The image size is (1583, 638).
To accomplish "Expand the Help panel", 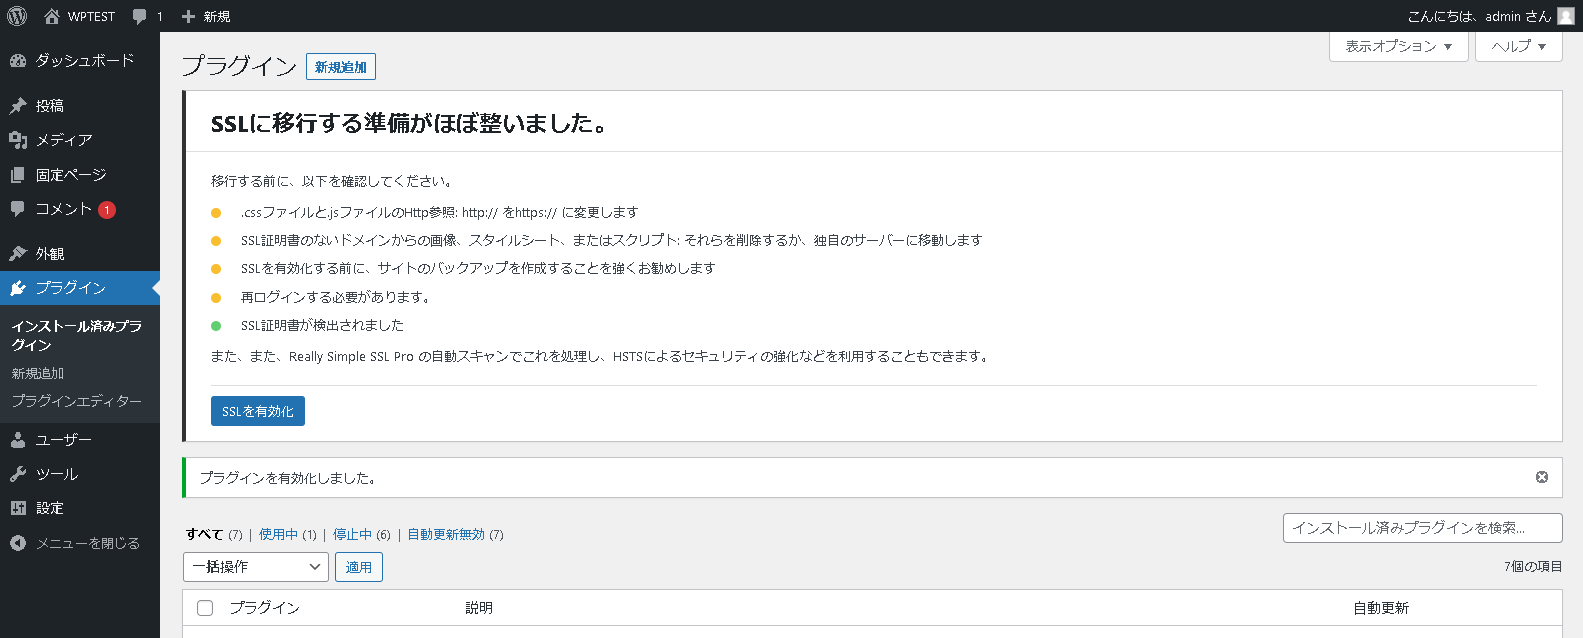I will (x=1518, y=46).
